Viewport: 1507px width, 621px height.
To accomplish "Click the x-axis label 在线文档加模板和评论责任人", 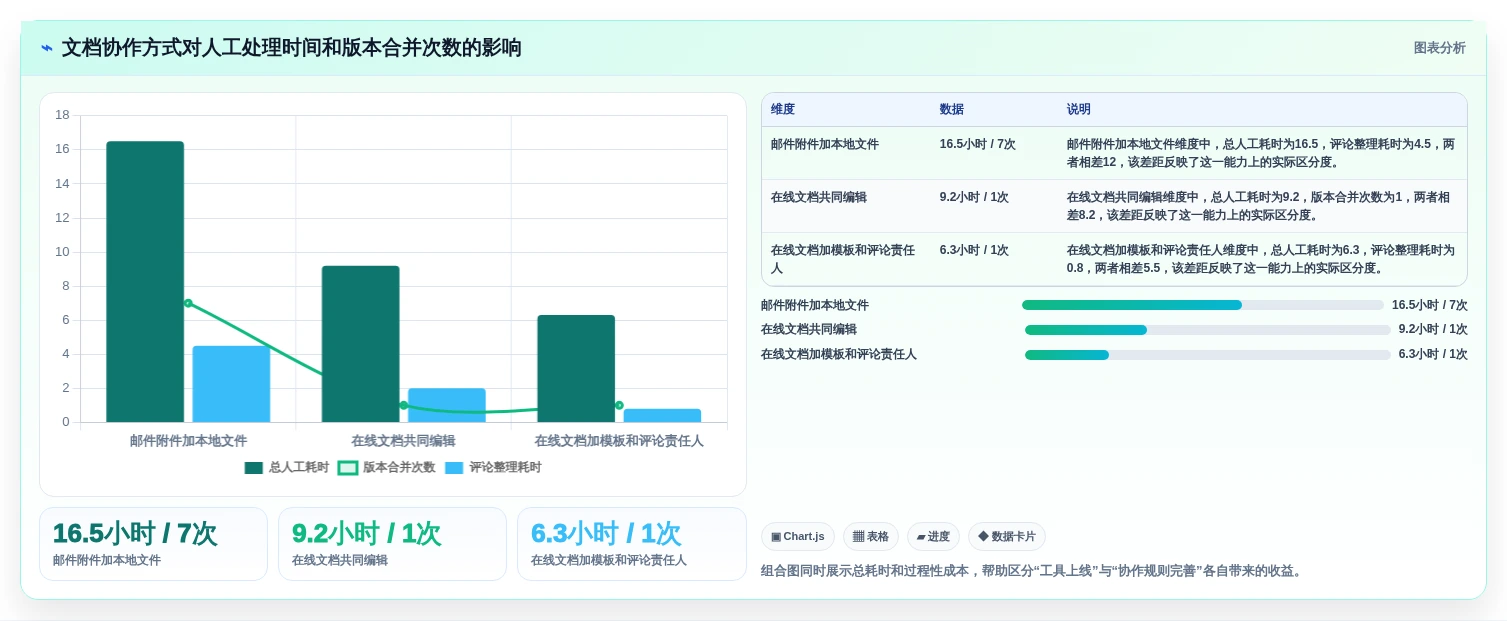I will [x=619, y=440].
